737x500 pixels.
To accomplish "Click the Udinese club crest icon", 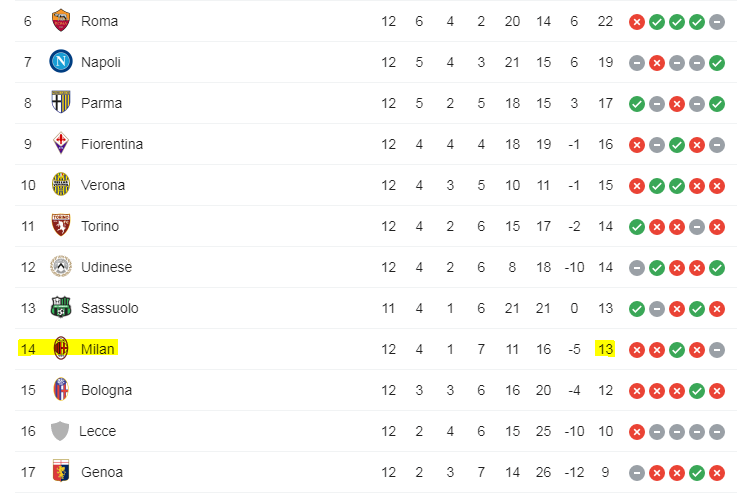I will point(60,267).
